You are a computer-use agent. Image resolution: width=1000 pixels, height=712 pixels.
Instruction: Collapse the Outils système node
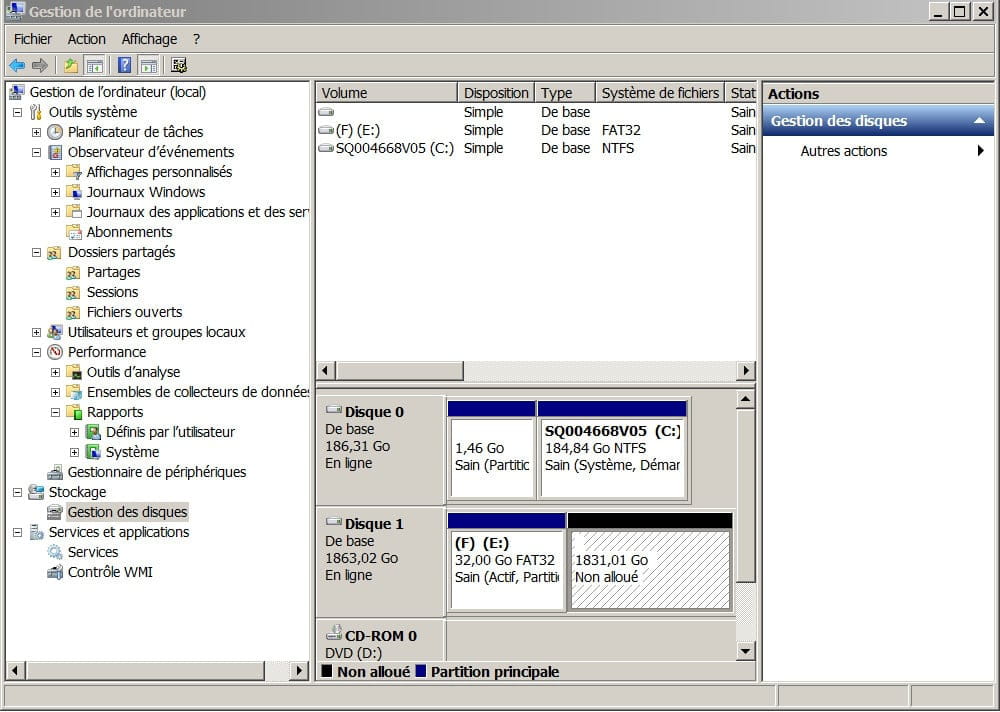17,112
